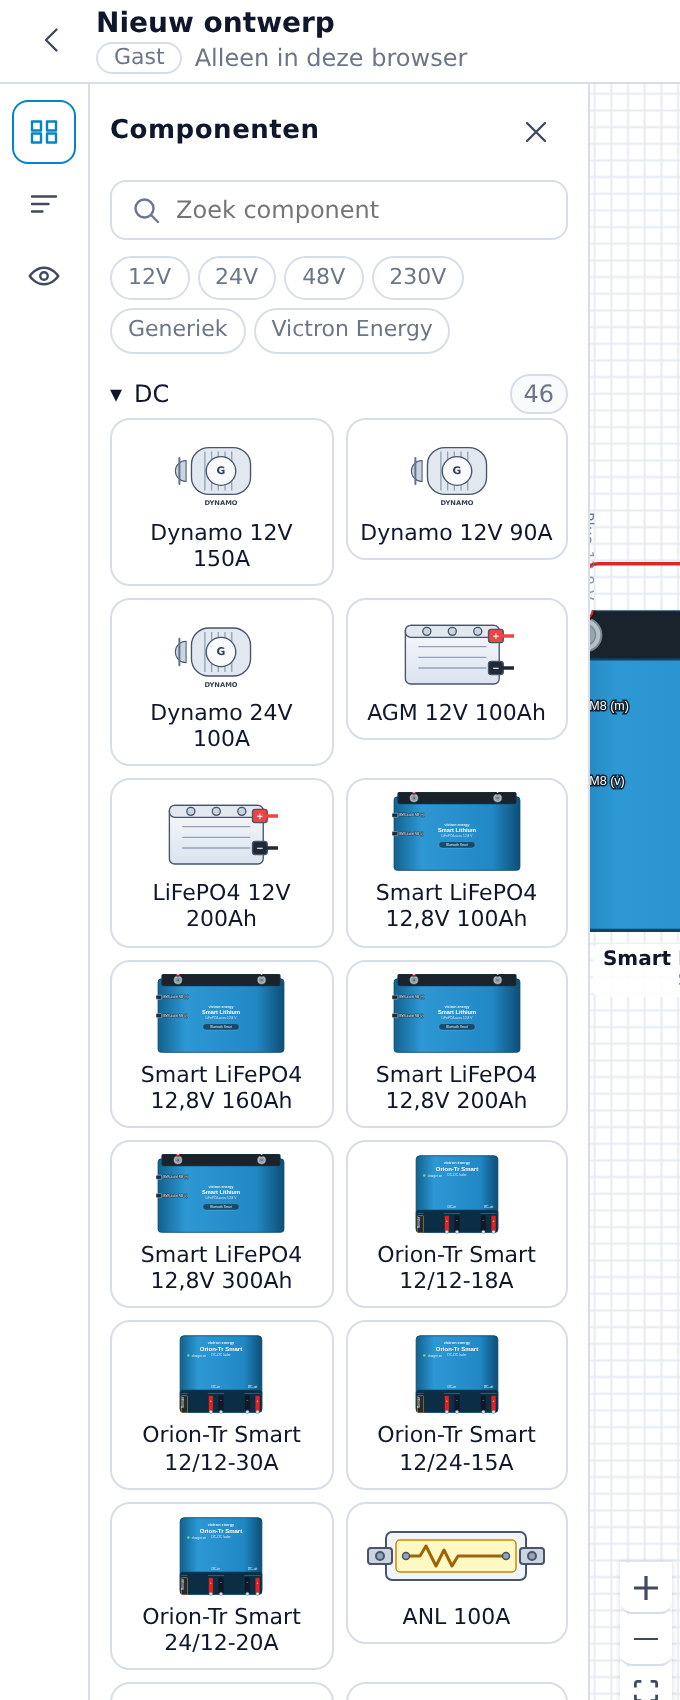Click the Gast user badge
The height and width of the screenshot is (1700, 680).
139,58
